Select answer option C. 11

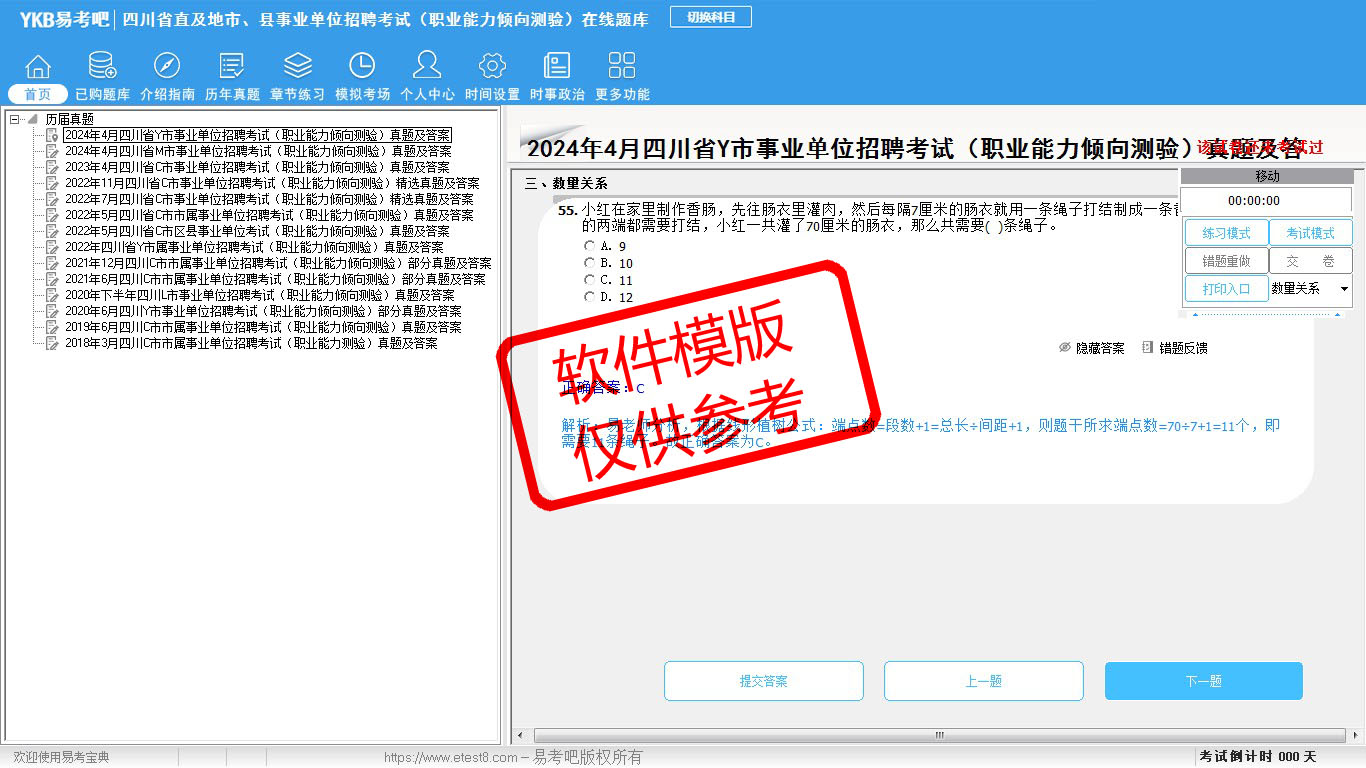coord(589,280)
